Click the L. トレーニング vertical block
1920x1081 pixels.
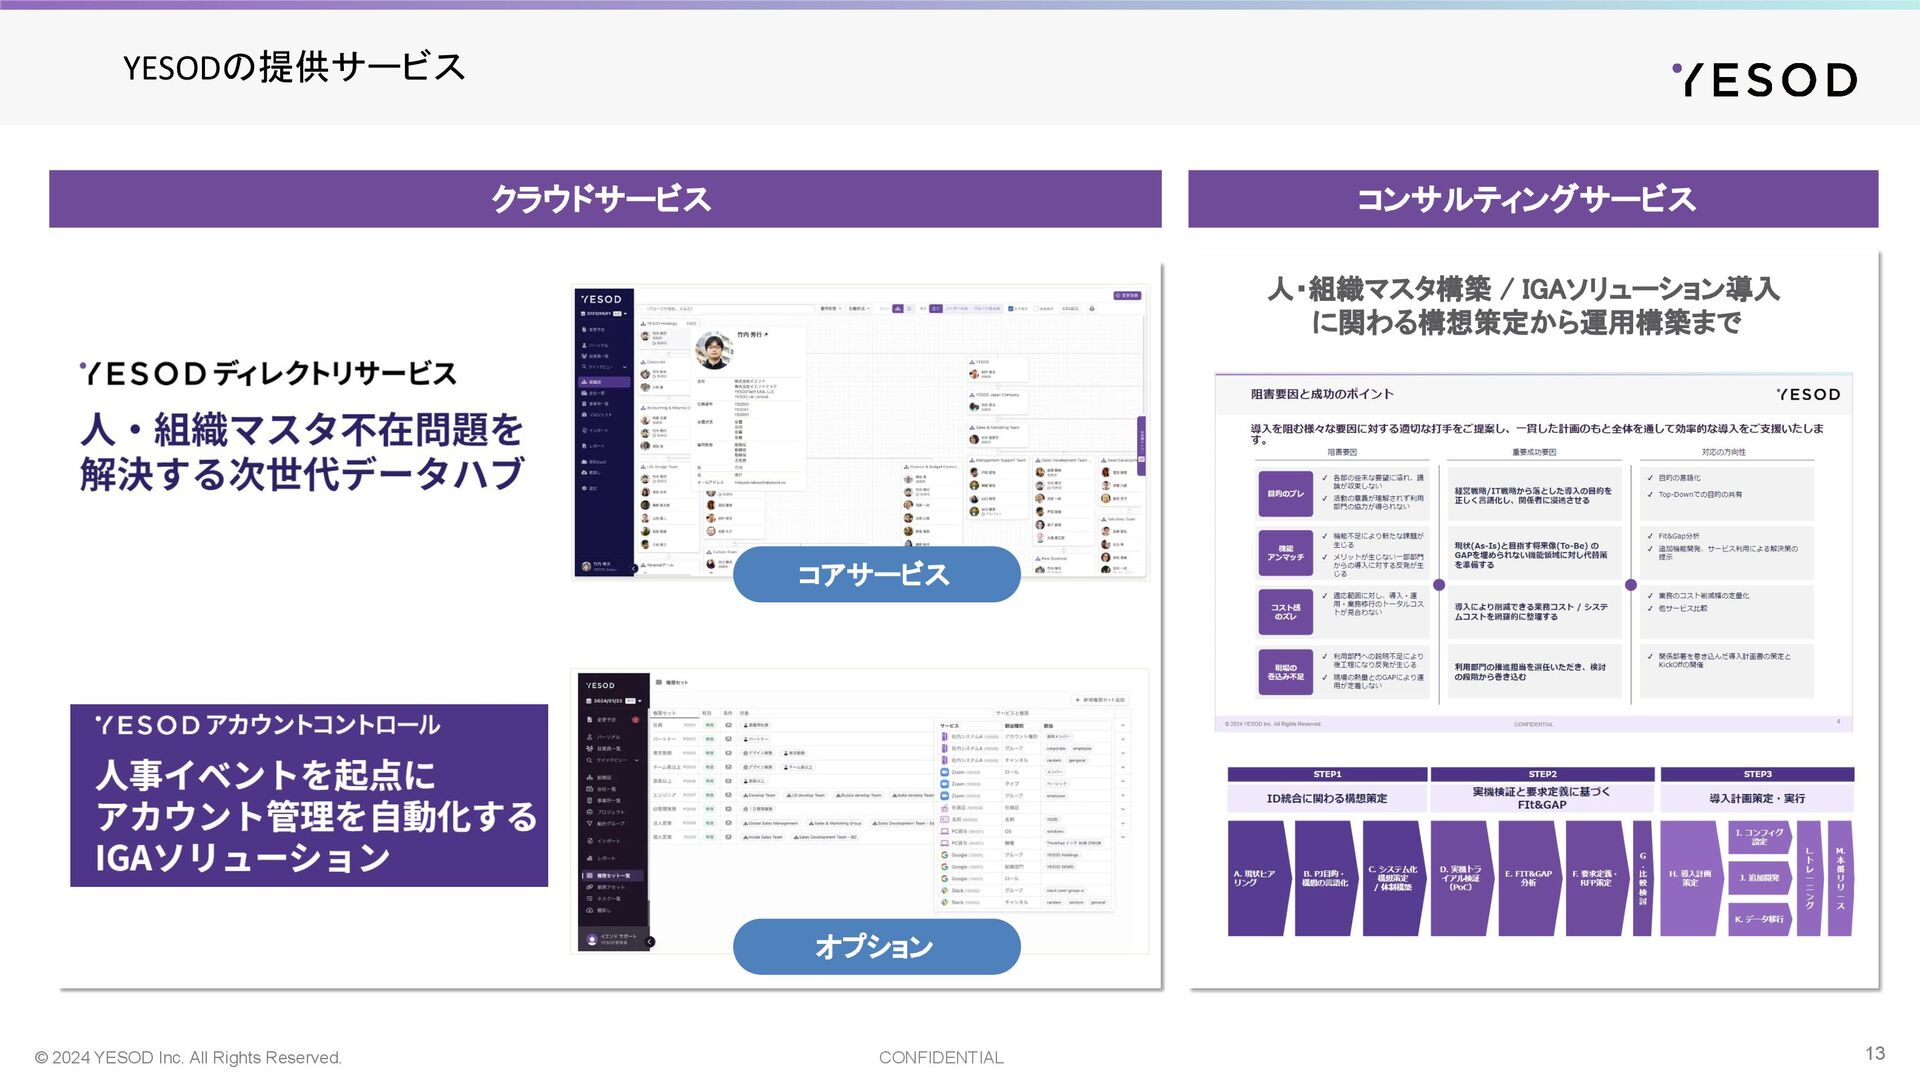point(1809,878)
